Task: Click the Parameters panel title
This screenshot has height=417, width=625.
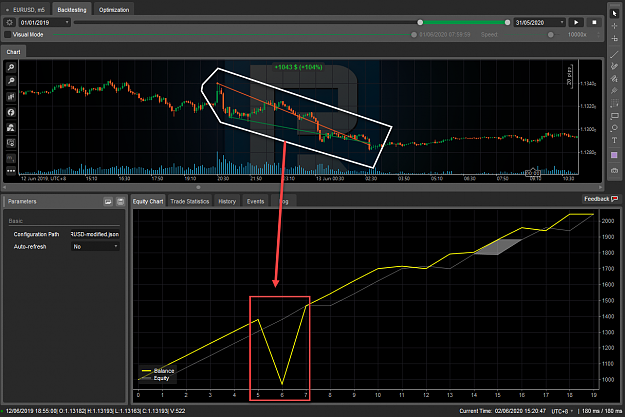Action: pyautogui.click(x=22, y=201)
